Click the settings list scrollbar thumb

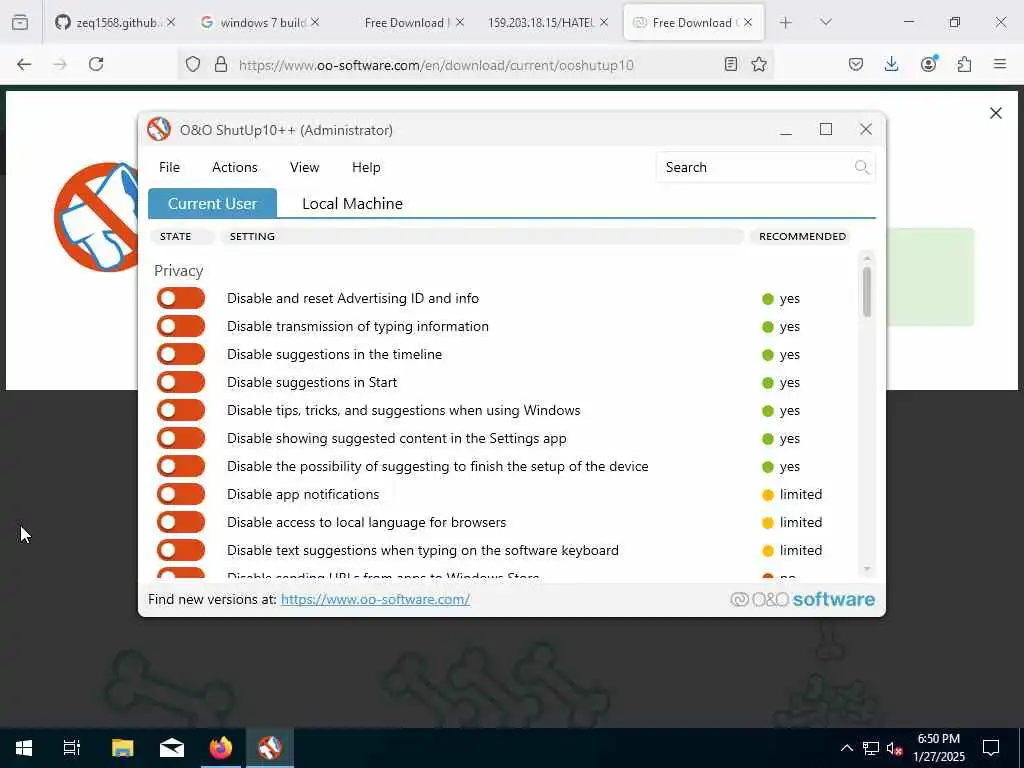pos(867,292)
